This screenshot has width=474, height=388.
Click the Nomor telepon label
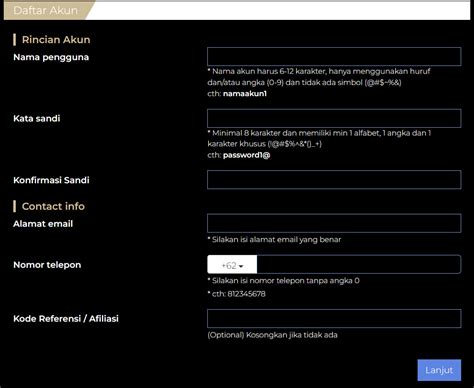[47, 265]
